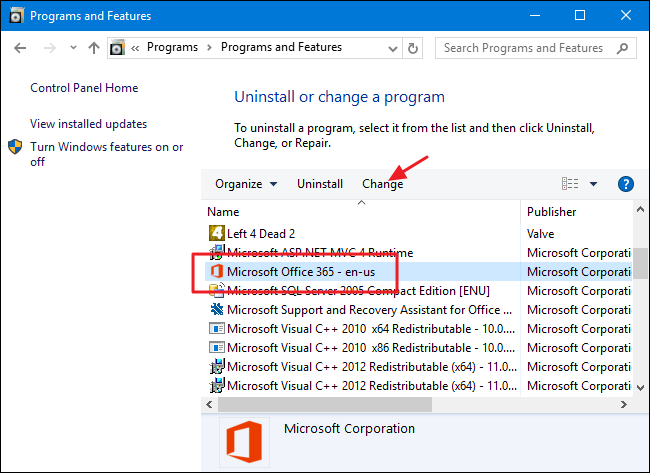
Task: Click the change view layout icon
Action: coord(570,184)
